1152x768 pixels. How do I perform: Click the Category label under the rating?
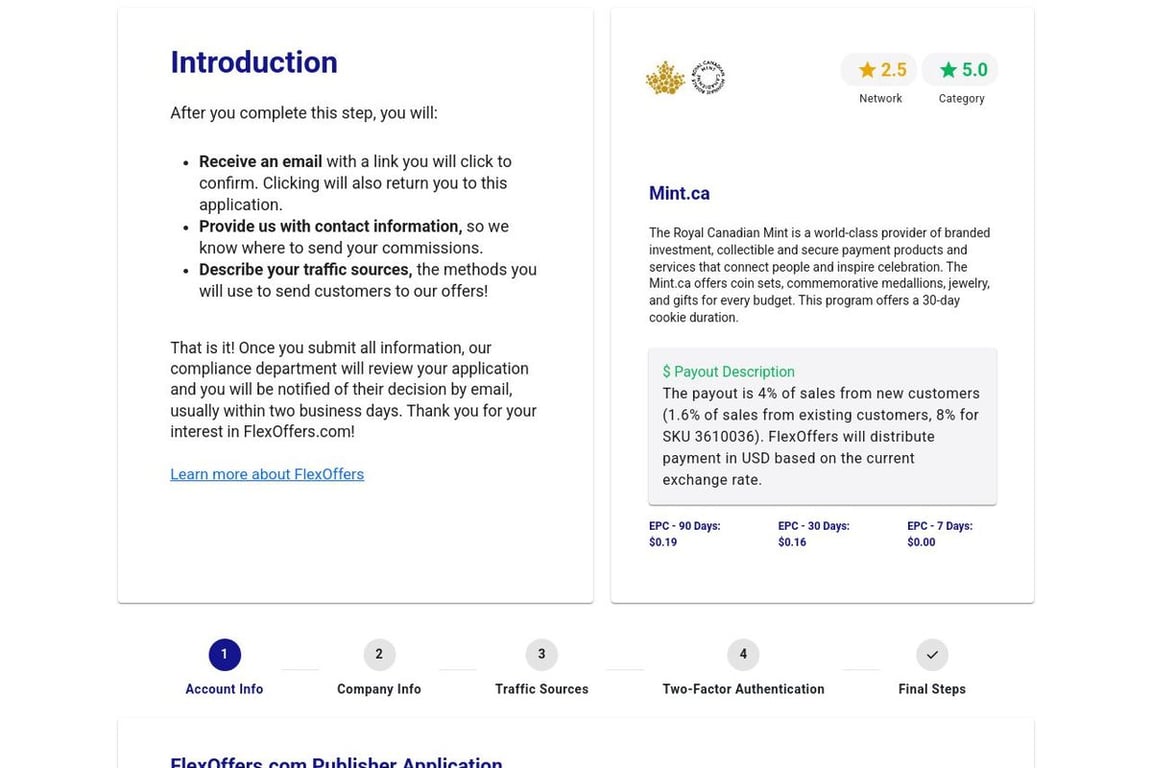pyautogui.click(x=961, y=98)
